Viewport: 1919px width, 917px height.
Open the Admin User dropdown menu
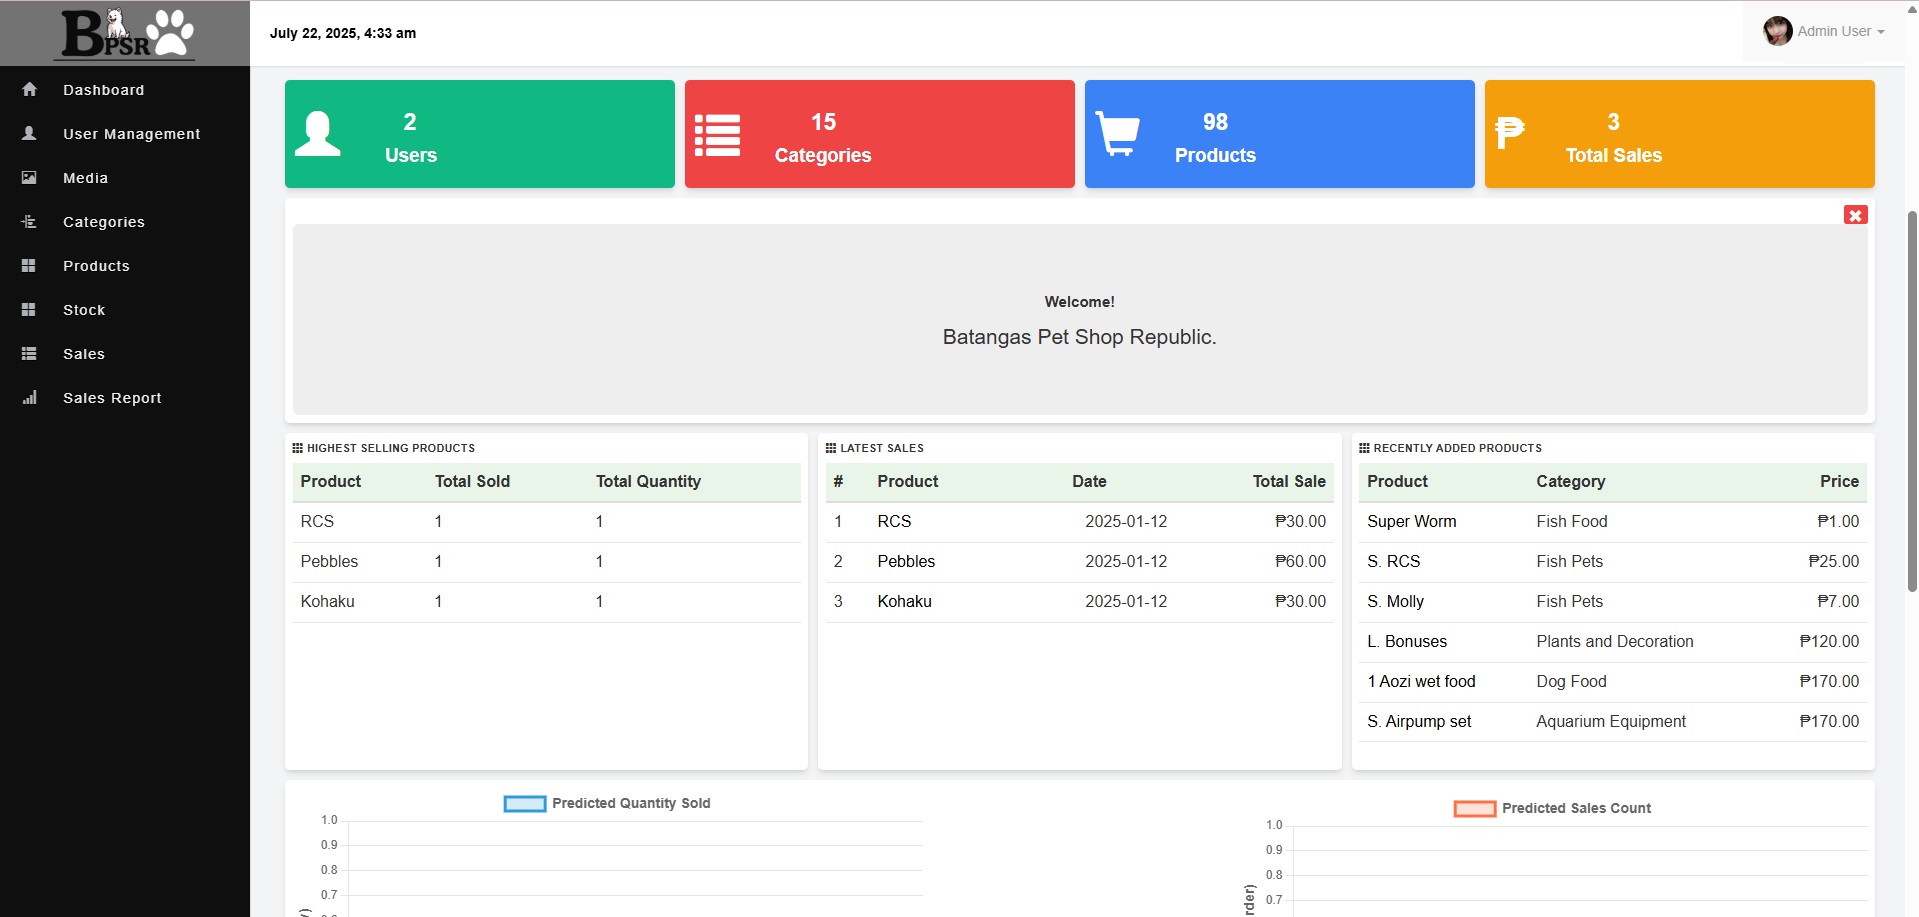click(x=1824, y=31)
